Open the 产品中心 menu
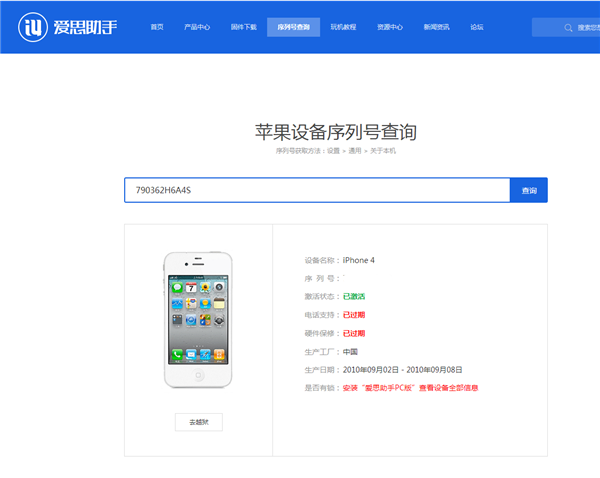 (197, 27)
